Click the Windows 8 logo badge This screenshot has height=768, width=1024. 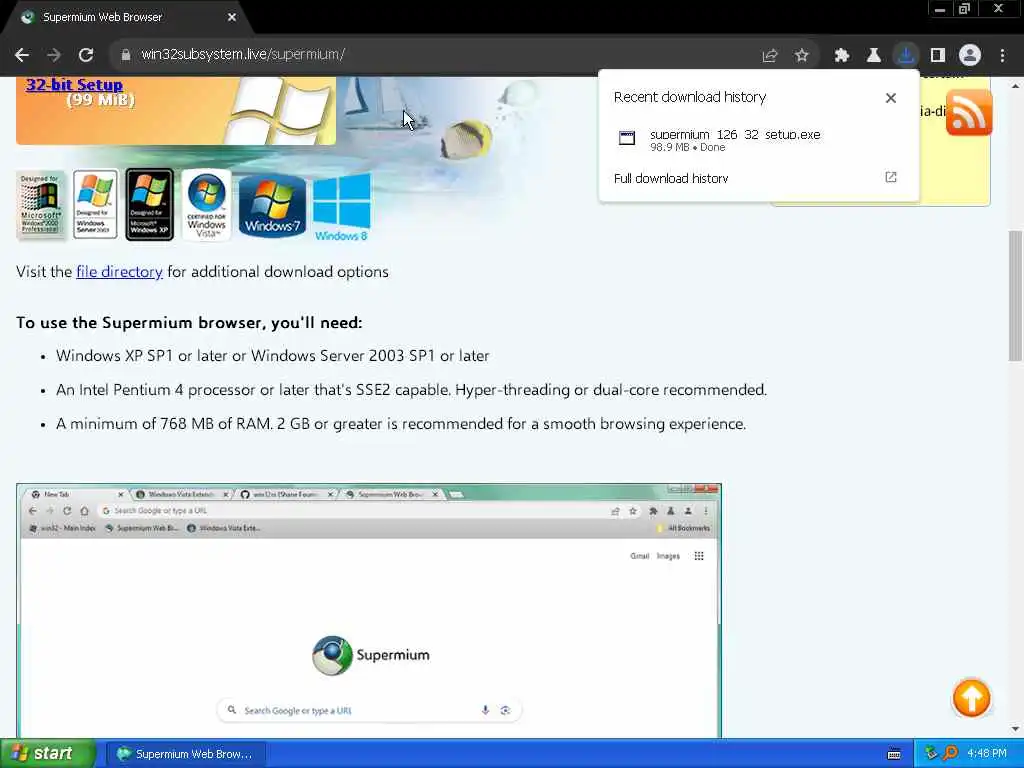pyautogui.click(x=342, y=208)
